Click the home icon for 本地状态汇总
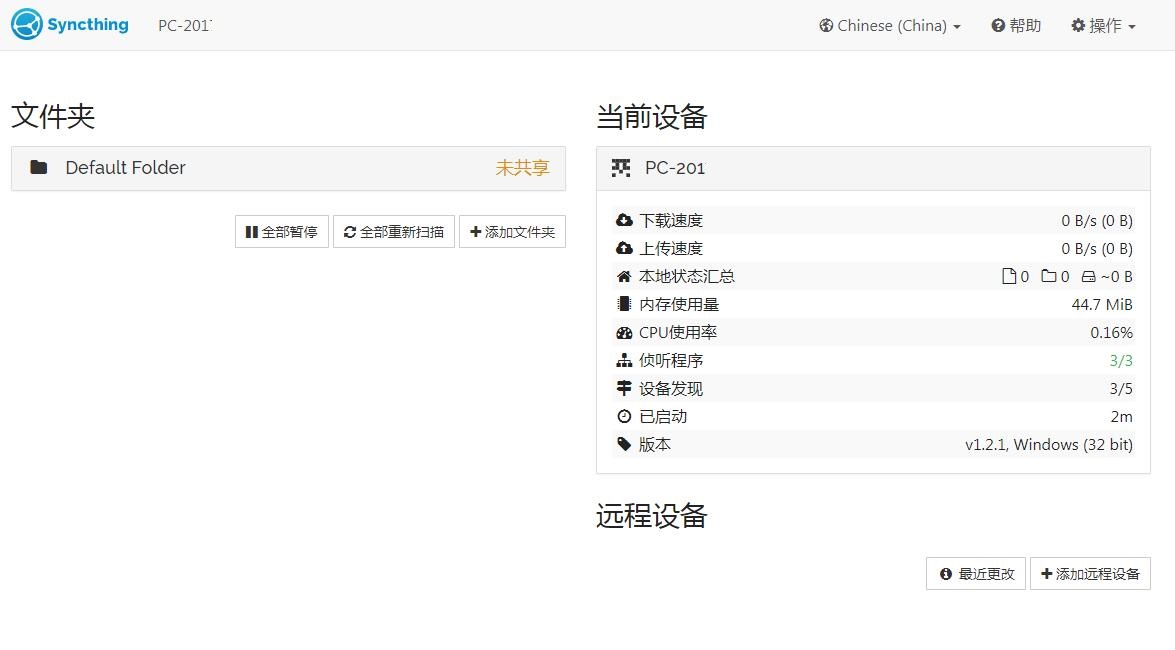The image size is (1175, 650). click(624, 277)
